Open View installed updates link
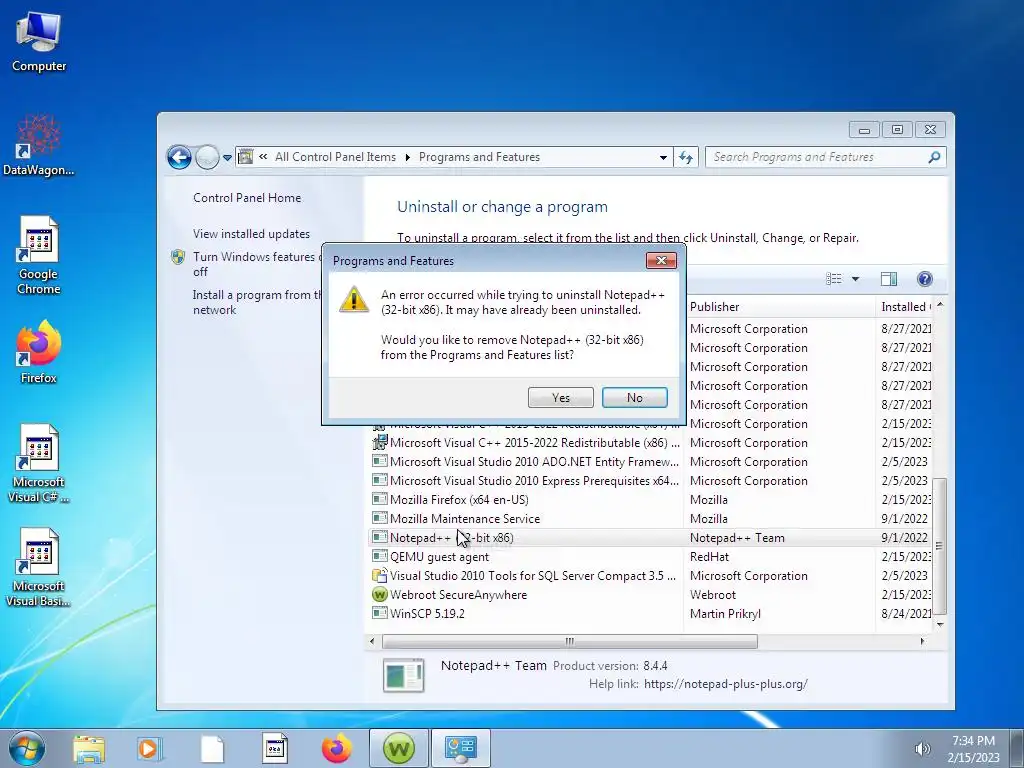1024x768 pixels. point(251,234)
